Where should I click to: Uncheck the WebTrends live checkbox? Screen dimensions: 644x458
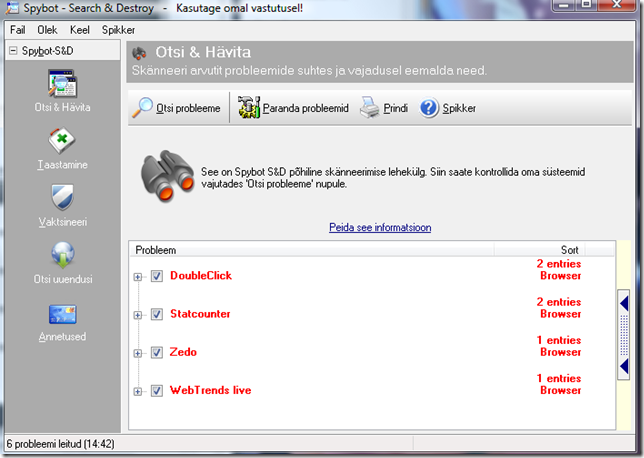tap(156, 390)
